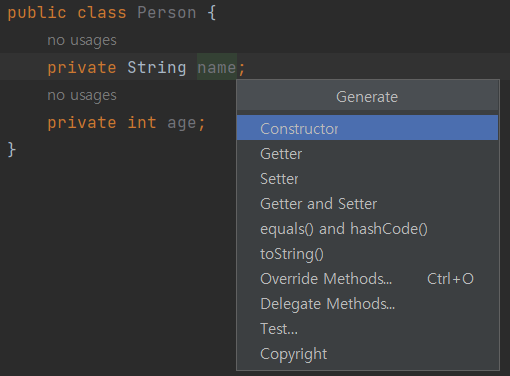510x376 pixels.
Task: Click 'no usages' hint above age field
Action: point(82,95)
